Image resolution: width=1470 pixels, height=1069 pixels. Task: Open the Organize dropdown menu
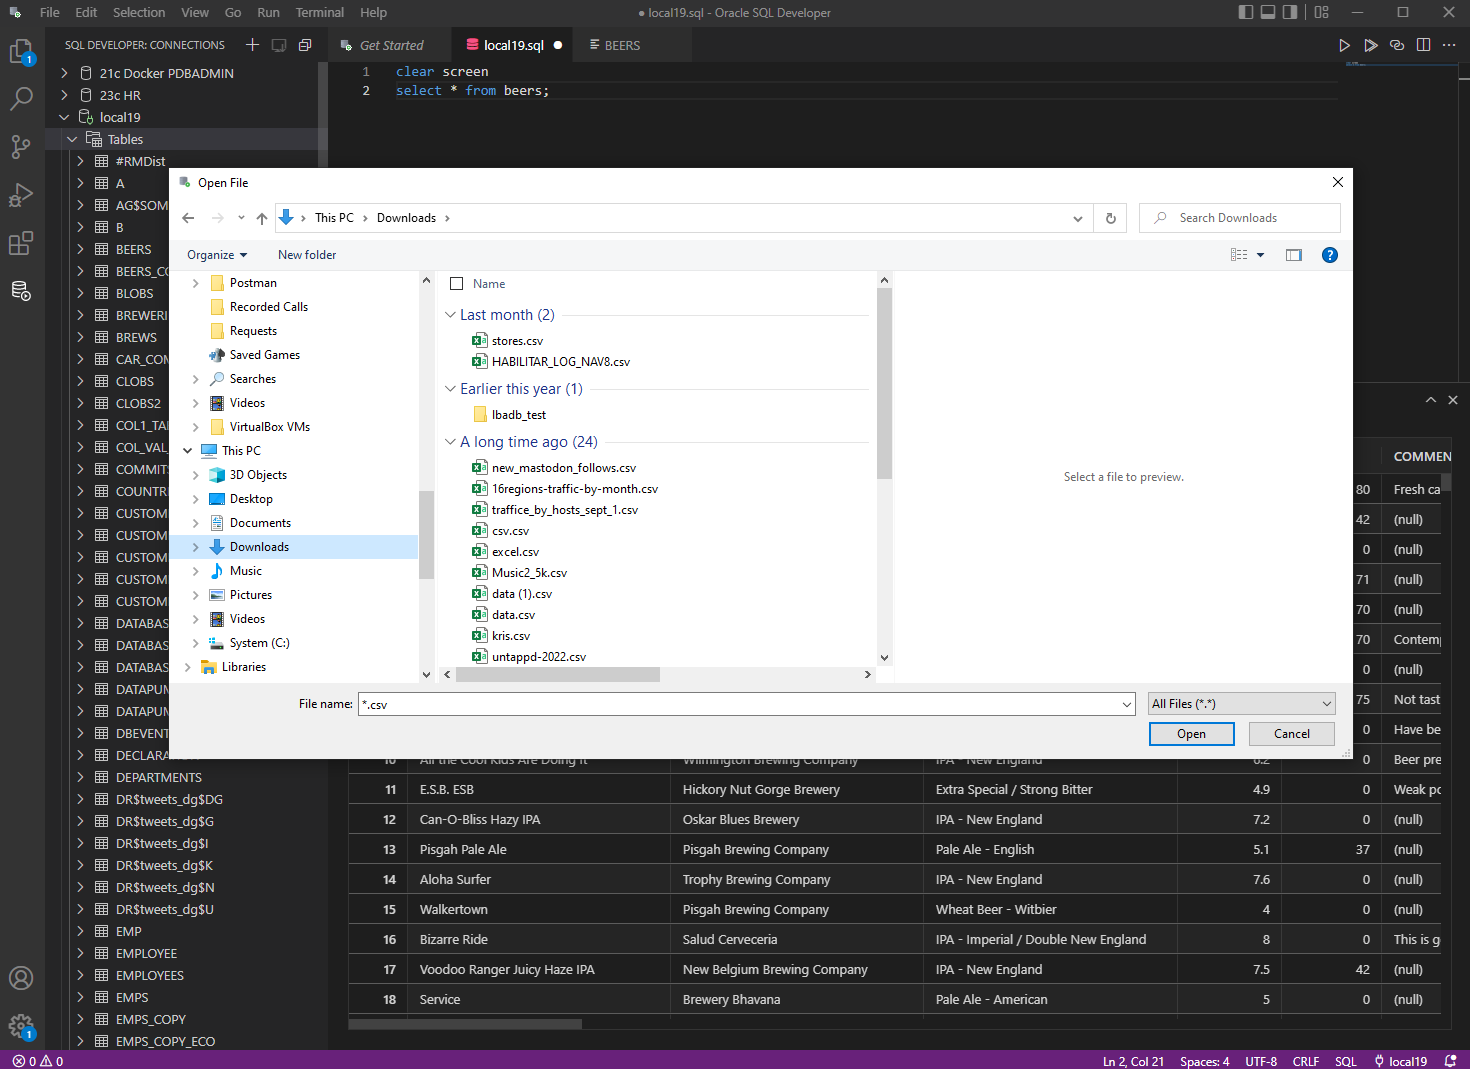click(217, 255)
